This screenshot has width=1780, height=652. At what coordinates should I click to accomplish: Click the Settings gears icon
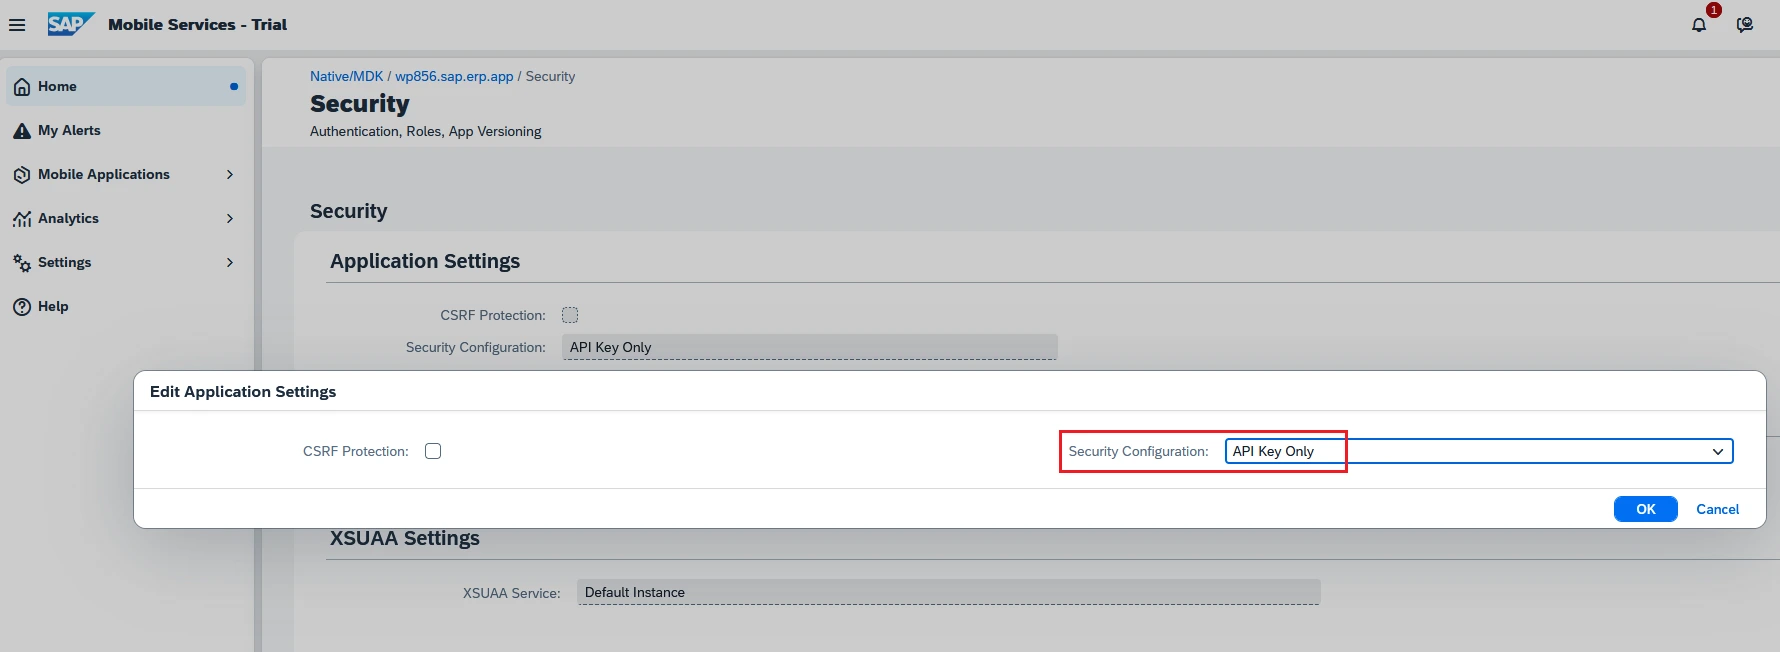[x=22, y=263]
